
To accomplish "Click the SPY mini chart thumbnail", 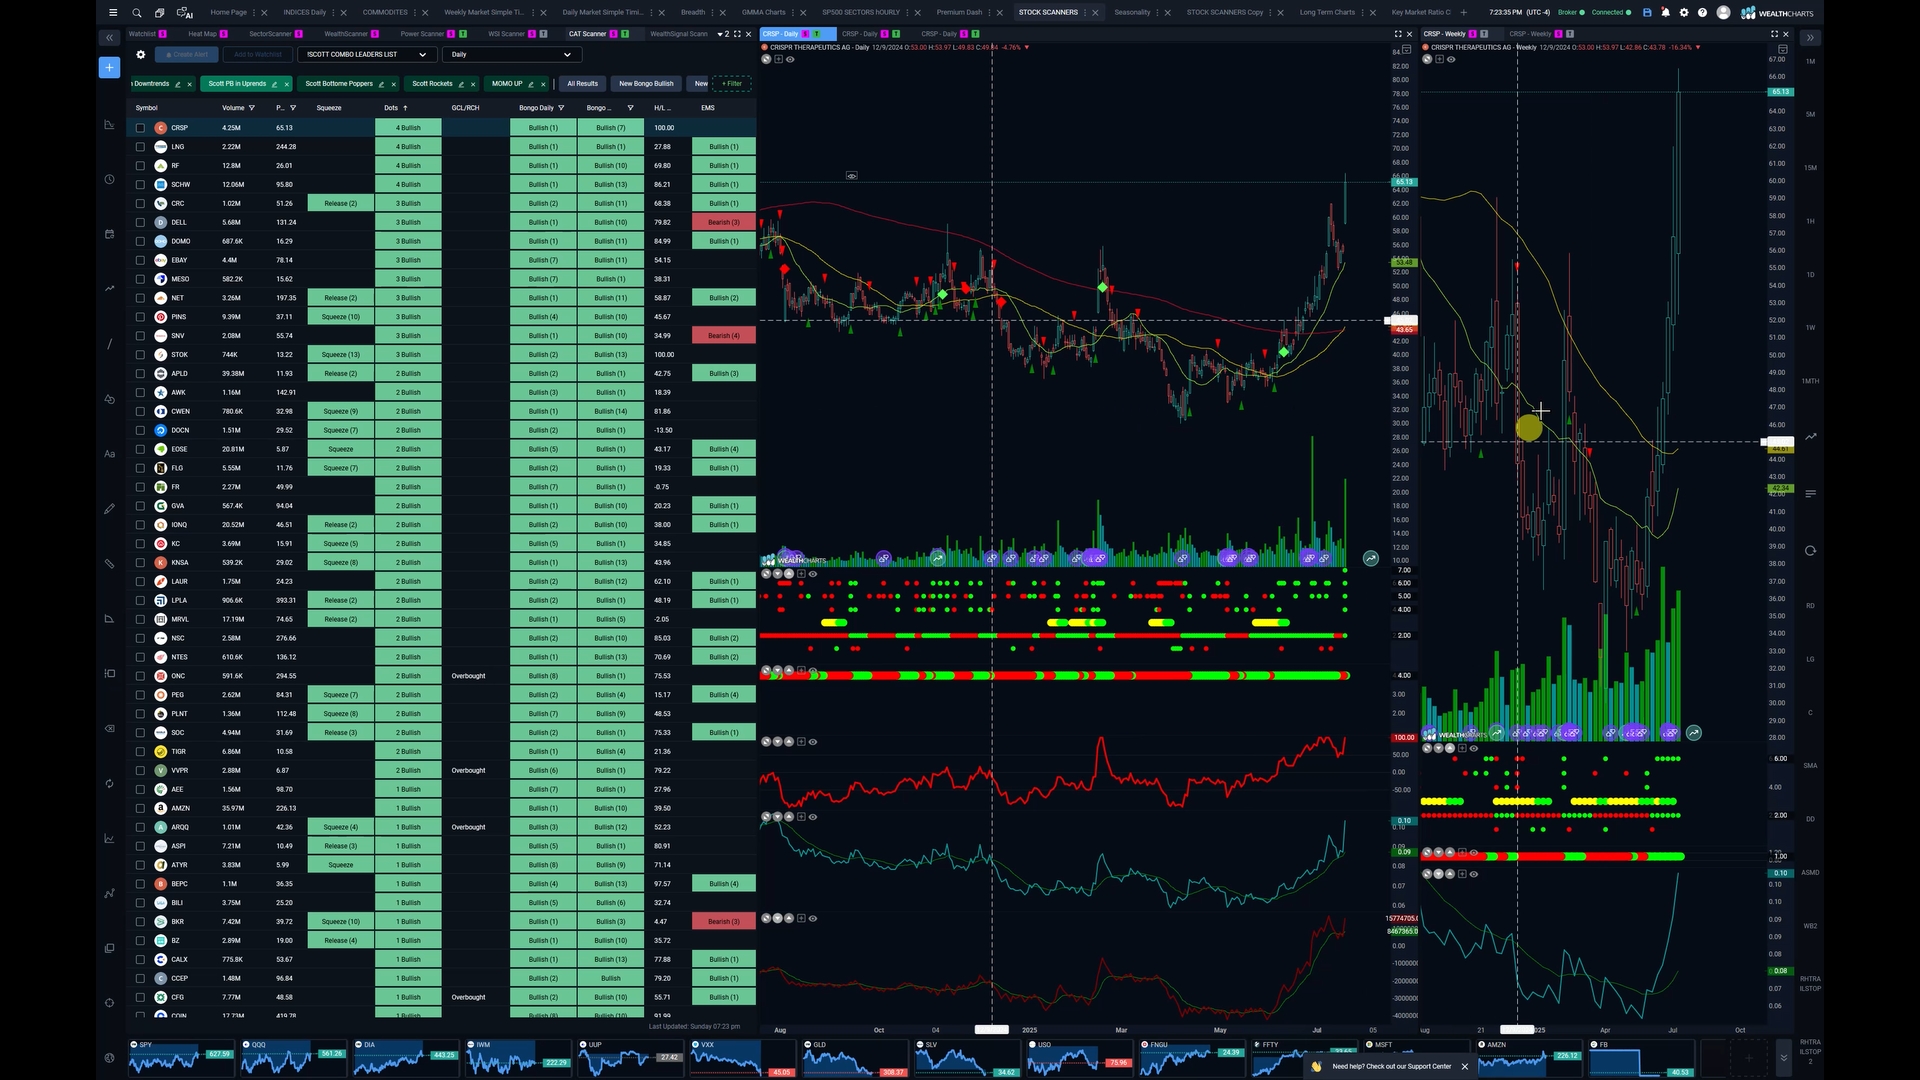I will (180, 1058).
